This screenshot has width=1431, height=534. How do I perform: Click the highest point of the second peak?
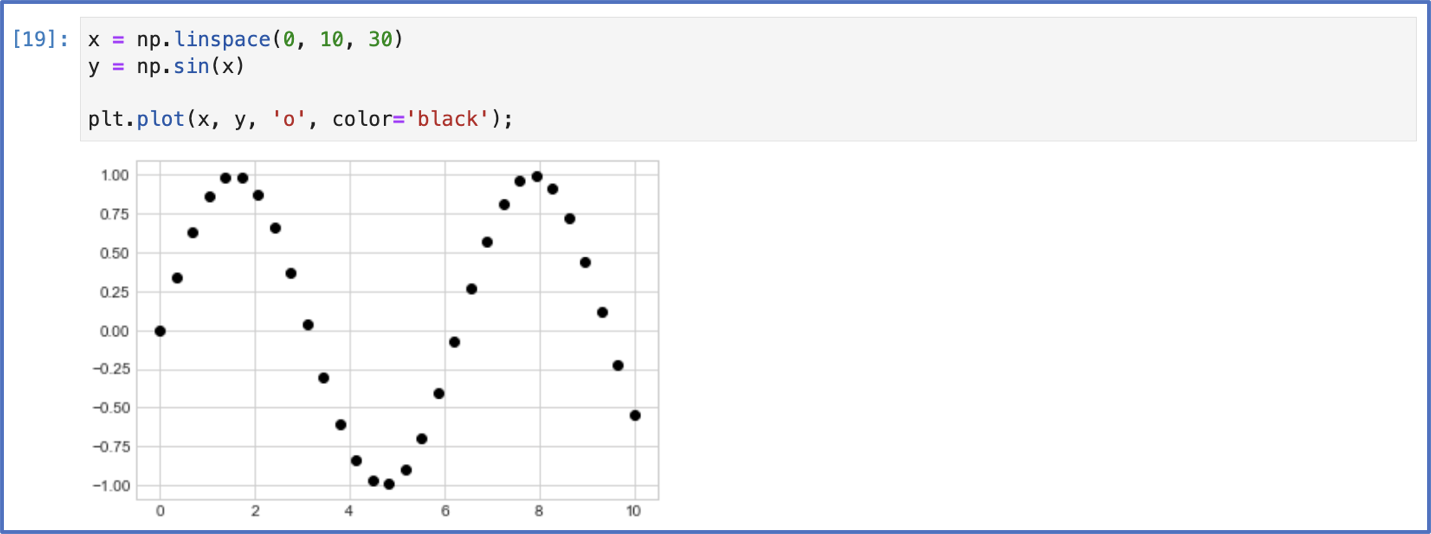(537, 176)
